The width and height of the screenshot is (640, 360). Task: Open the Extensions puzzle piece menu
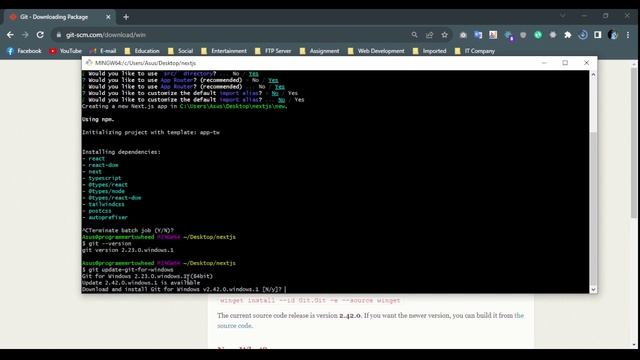pos(568,35)
